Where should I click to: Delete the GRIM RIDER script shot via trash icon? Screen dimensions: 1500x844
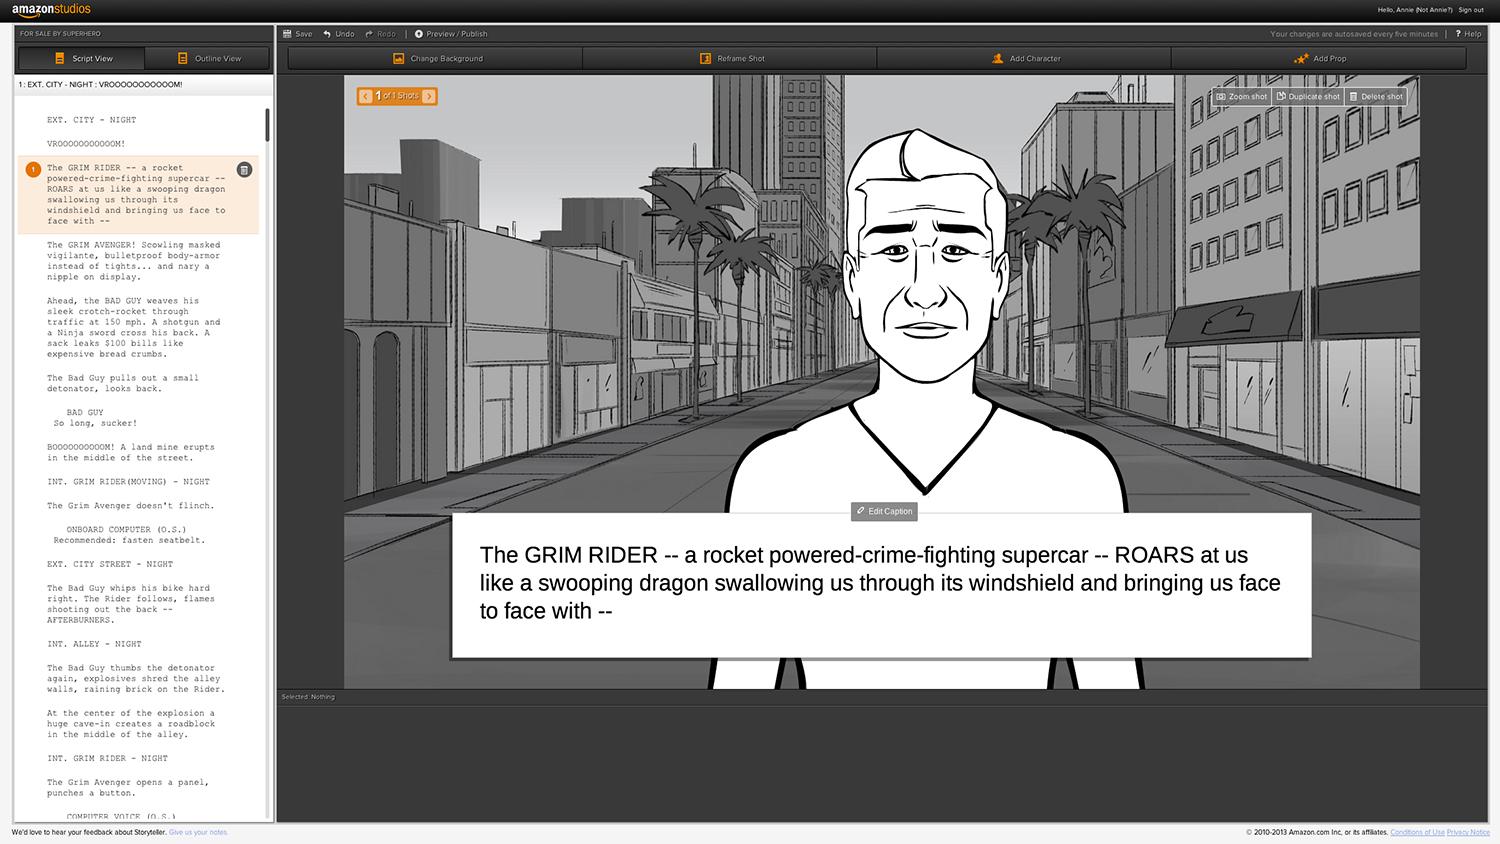point(244,170)
